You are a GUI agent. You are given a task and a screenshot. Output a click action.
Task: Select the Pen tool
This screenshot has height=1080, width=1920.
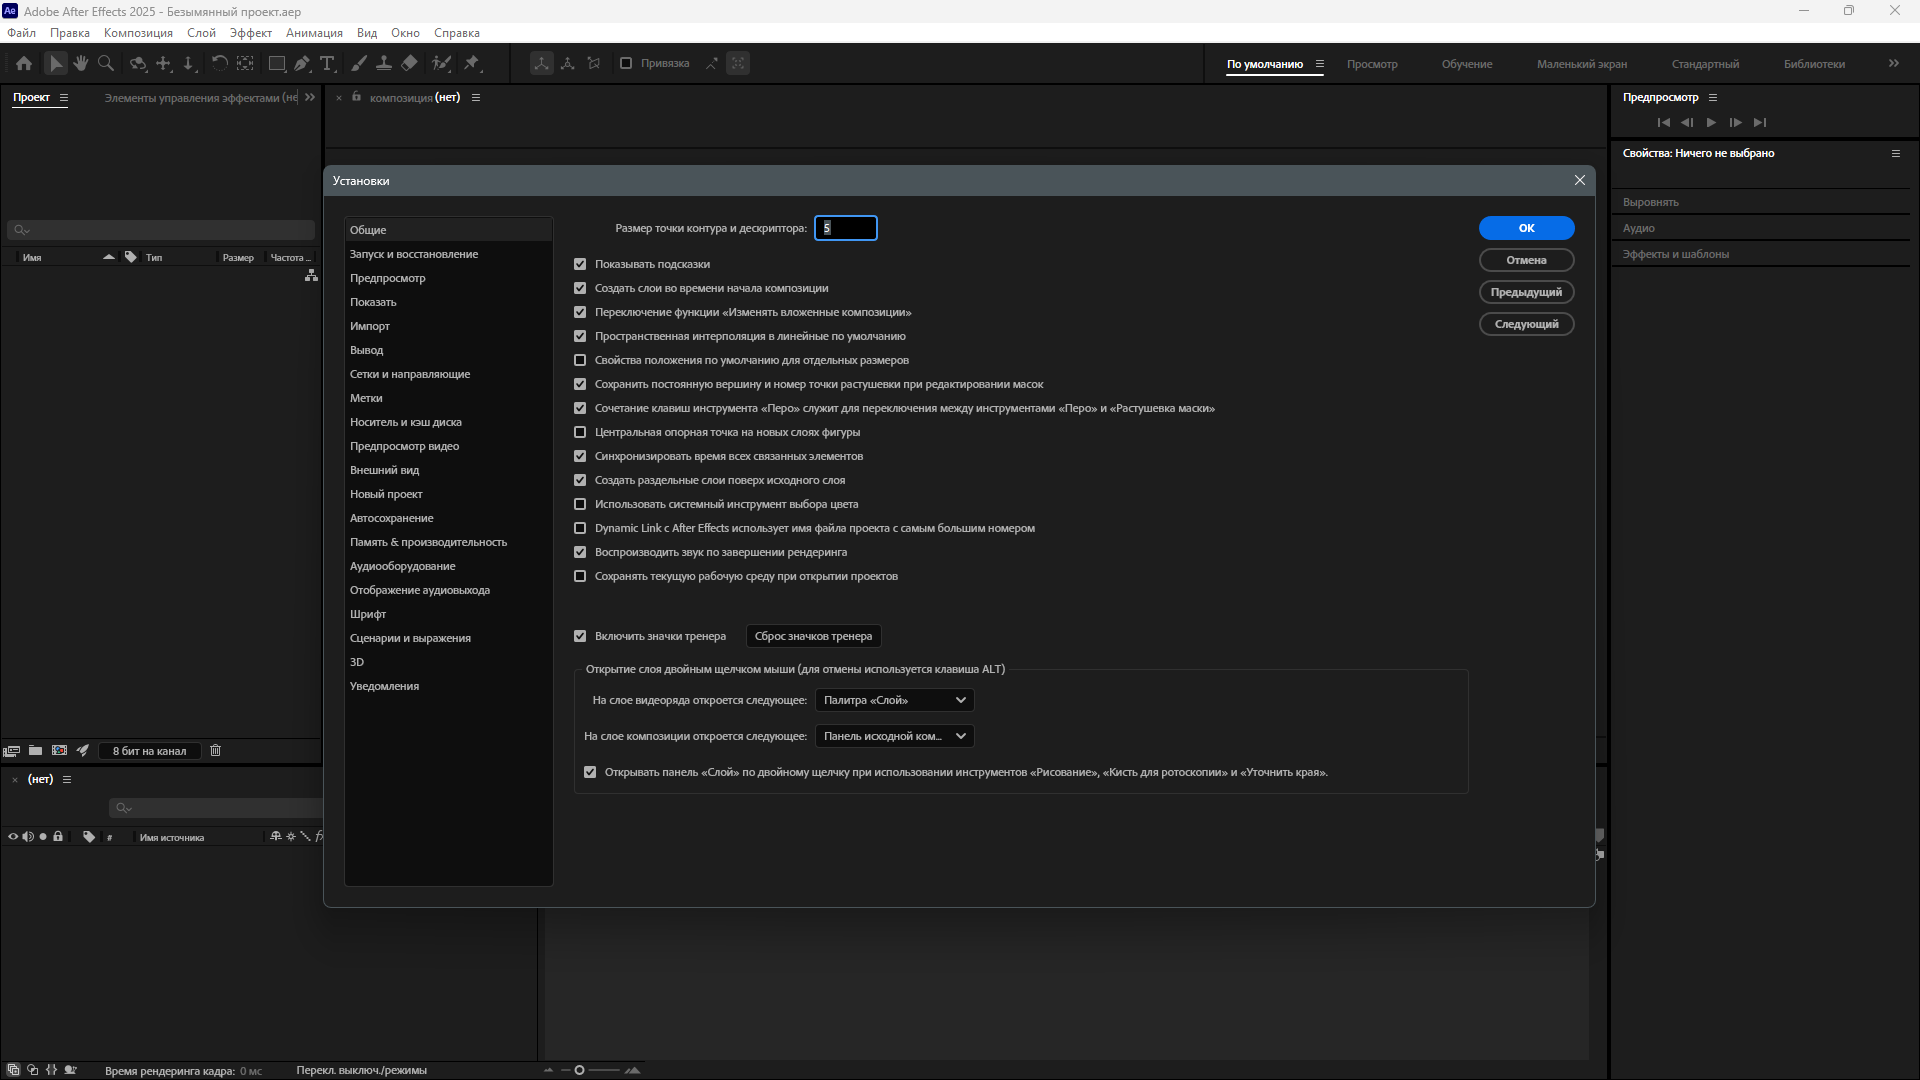coord(302,63)
